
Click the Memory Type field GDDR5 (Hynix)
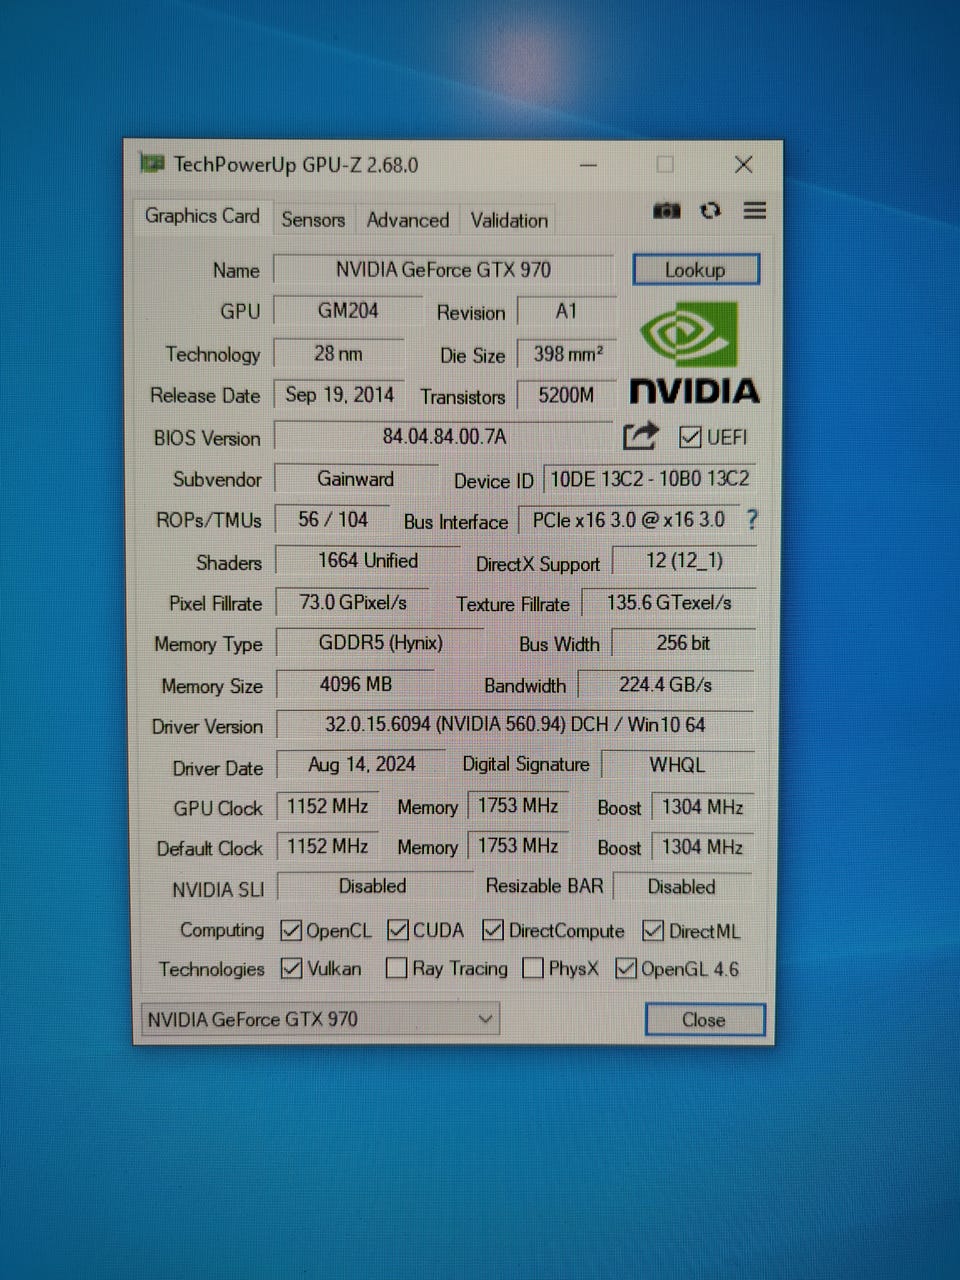[380, 642]
